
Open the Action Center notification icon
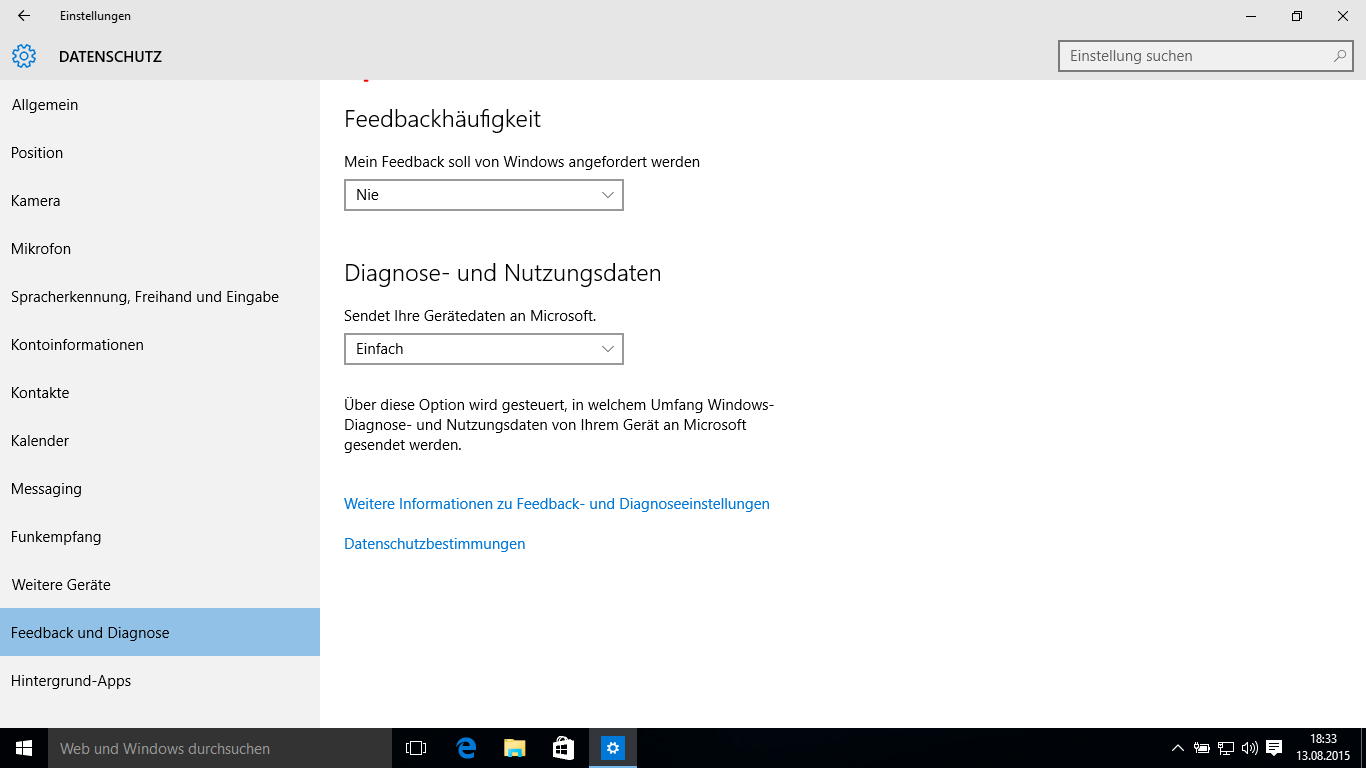[x=1274, y=748]
